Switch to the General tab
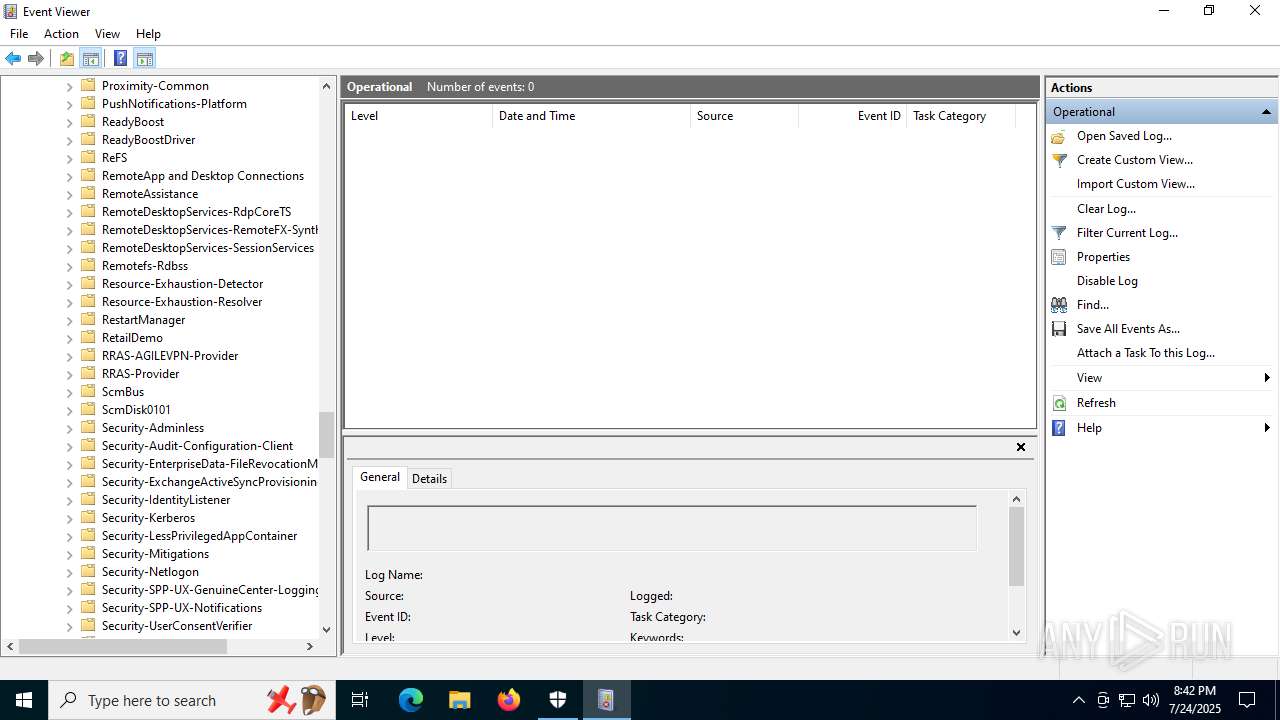The image size is (1280, 720). 380,477
